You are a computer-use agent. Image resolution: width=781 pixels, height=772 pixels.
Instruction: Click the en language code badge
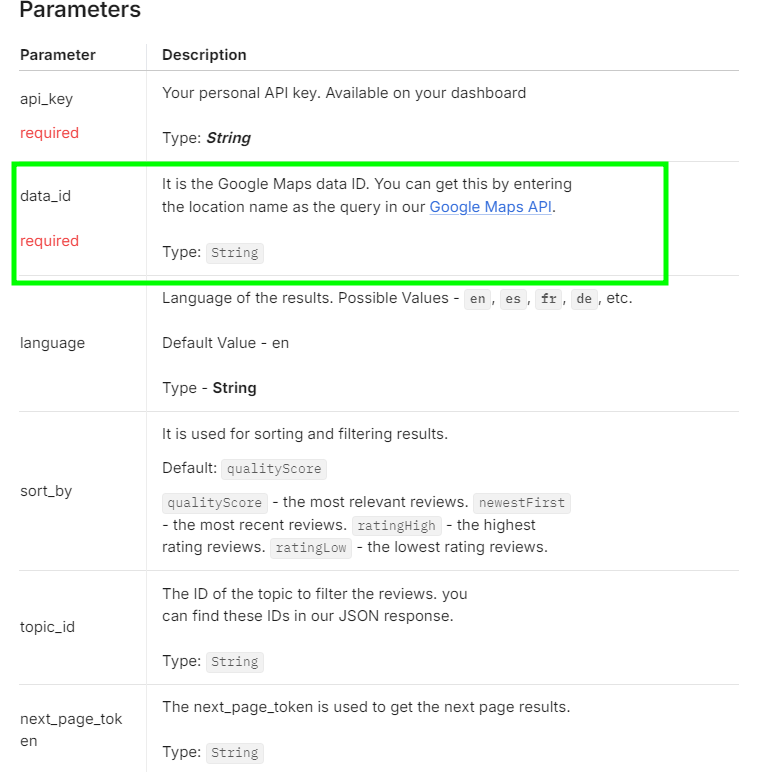(x=478, y=299)
